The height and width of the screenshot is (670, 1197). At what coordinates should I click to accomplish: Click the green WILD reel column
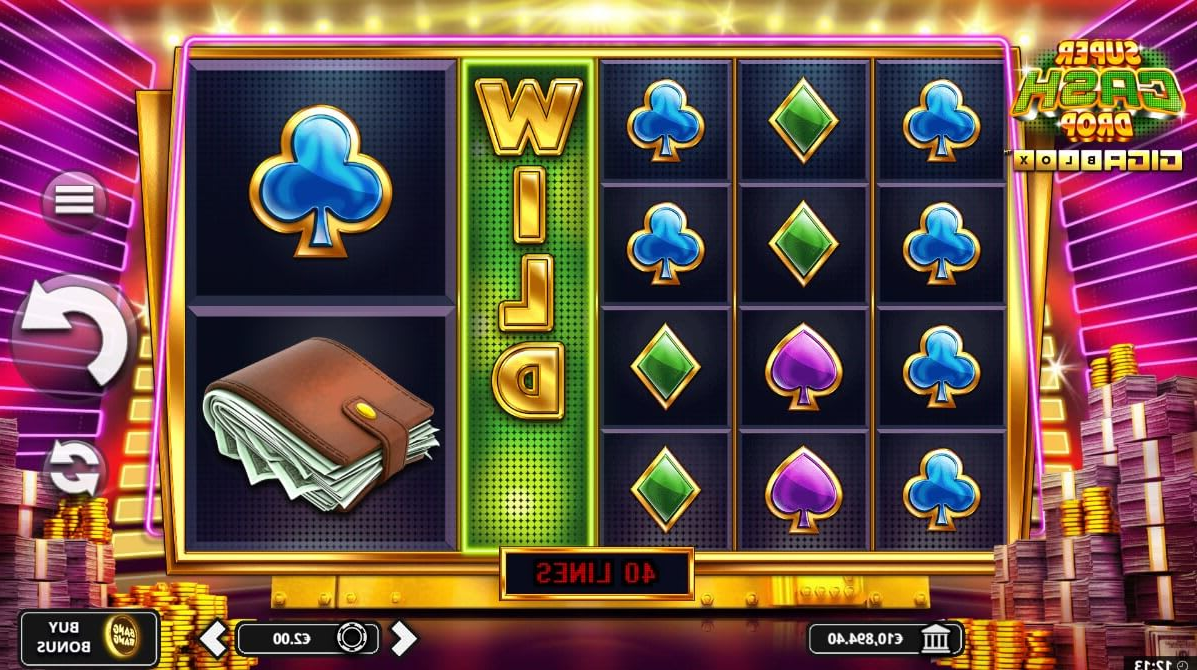(528, 304)
